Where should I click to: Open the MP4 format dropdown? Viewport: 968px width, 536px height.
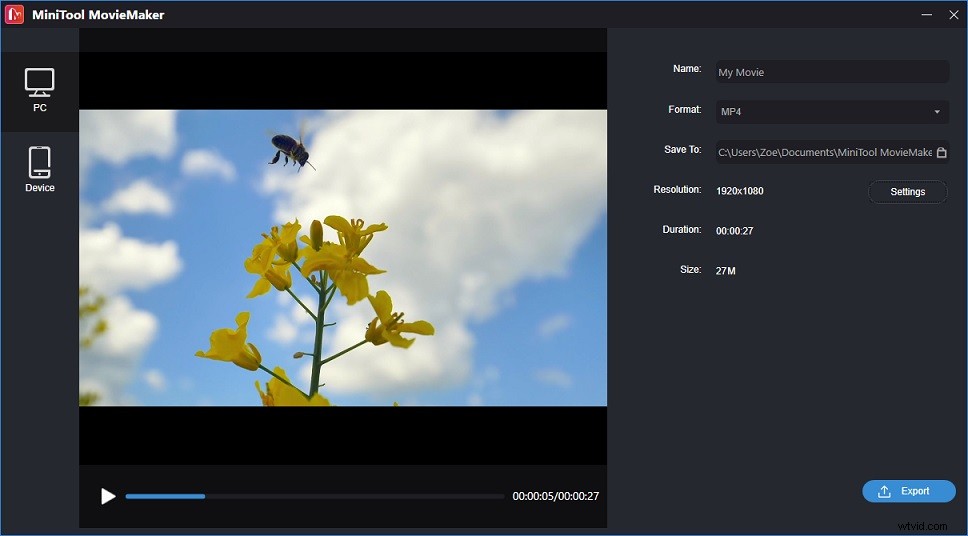click(832, 112)
